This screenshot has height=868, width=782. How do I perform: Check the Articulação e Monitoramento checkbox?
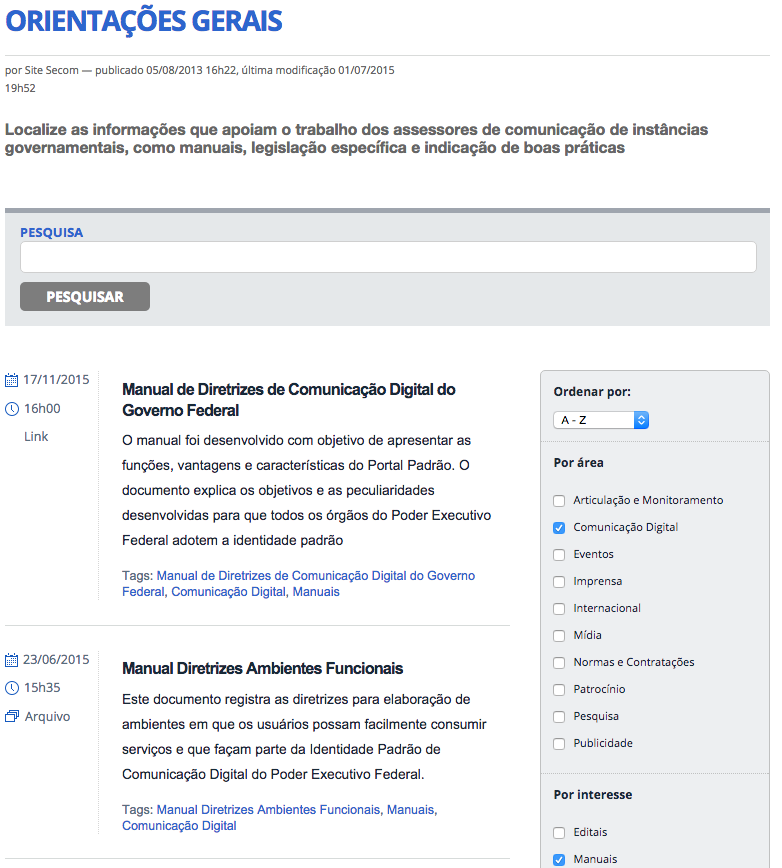(x=559, y=500)
